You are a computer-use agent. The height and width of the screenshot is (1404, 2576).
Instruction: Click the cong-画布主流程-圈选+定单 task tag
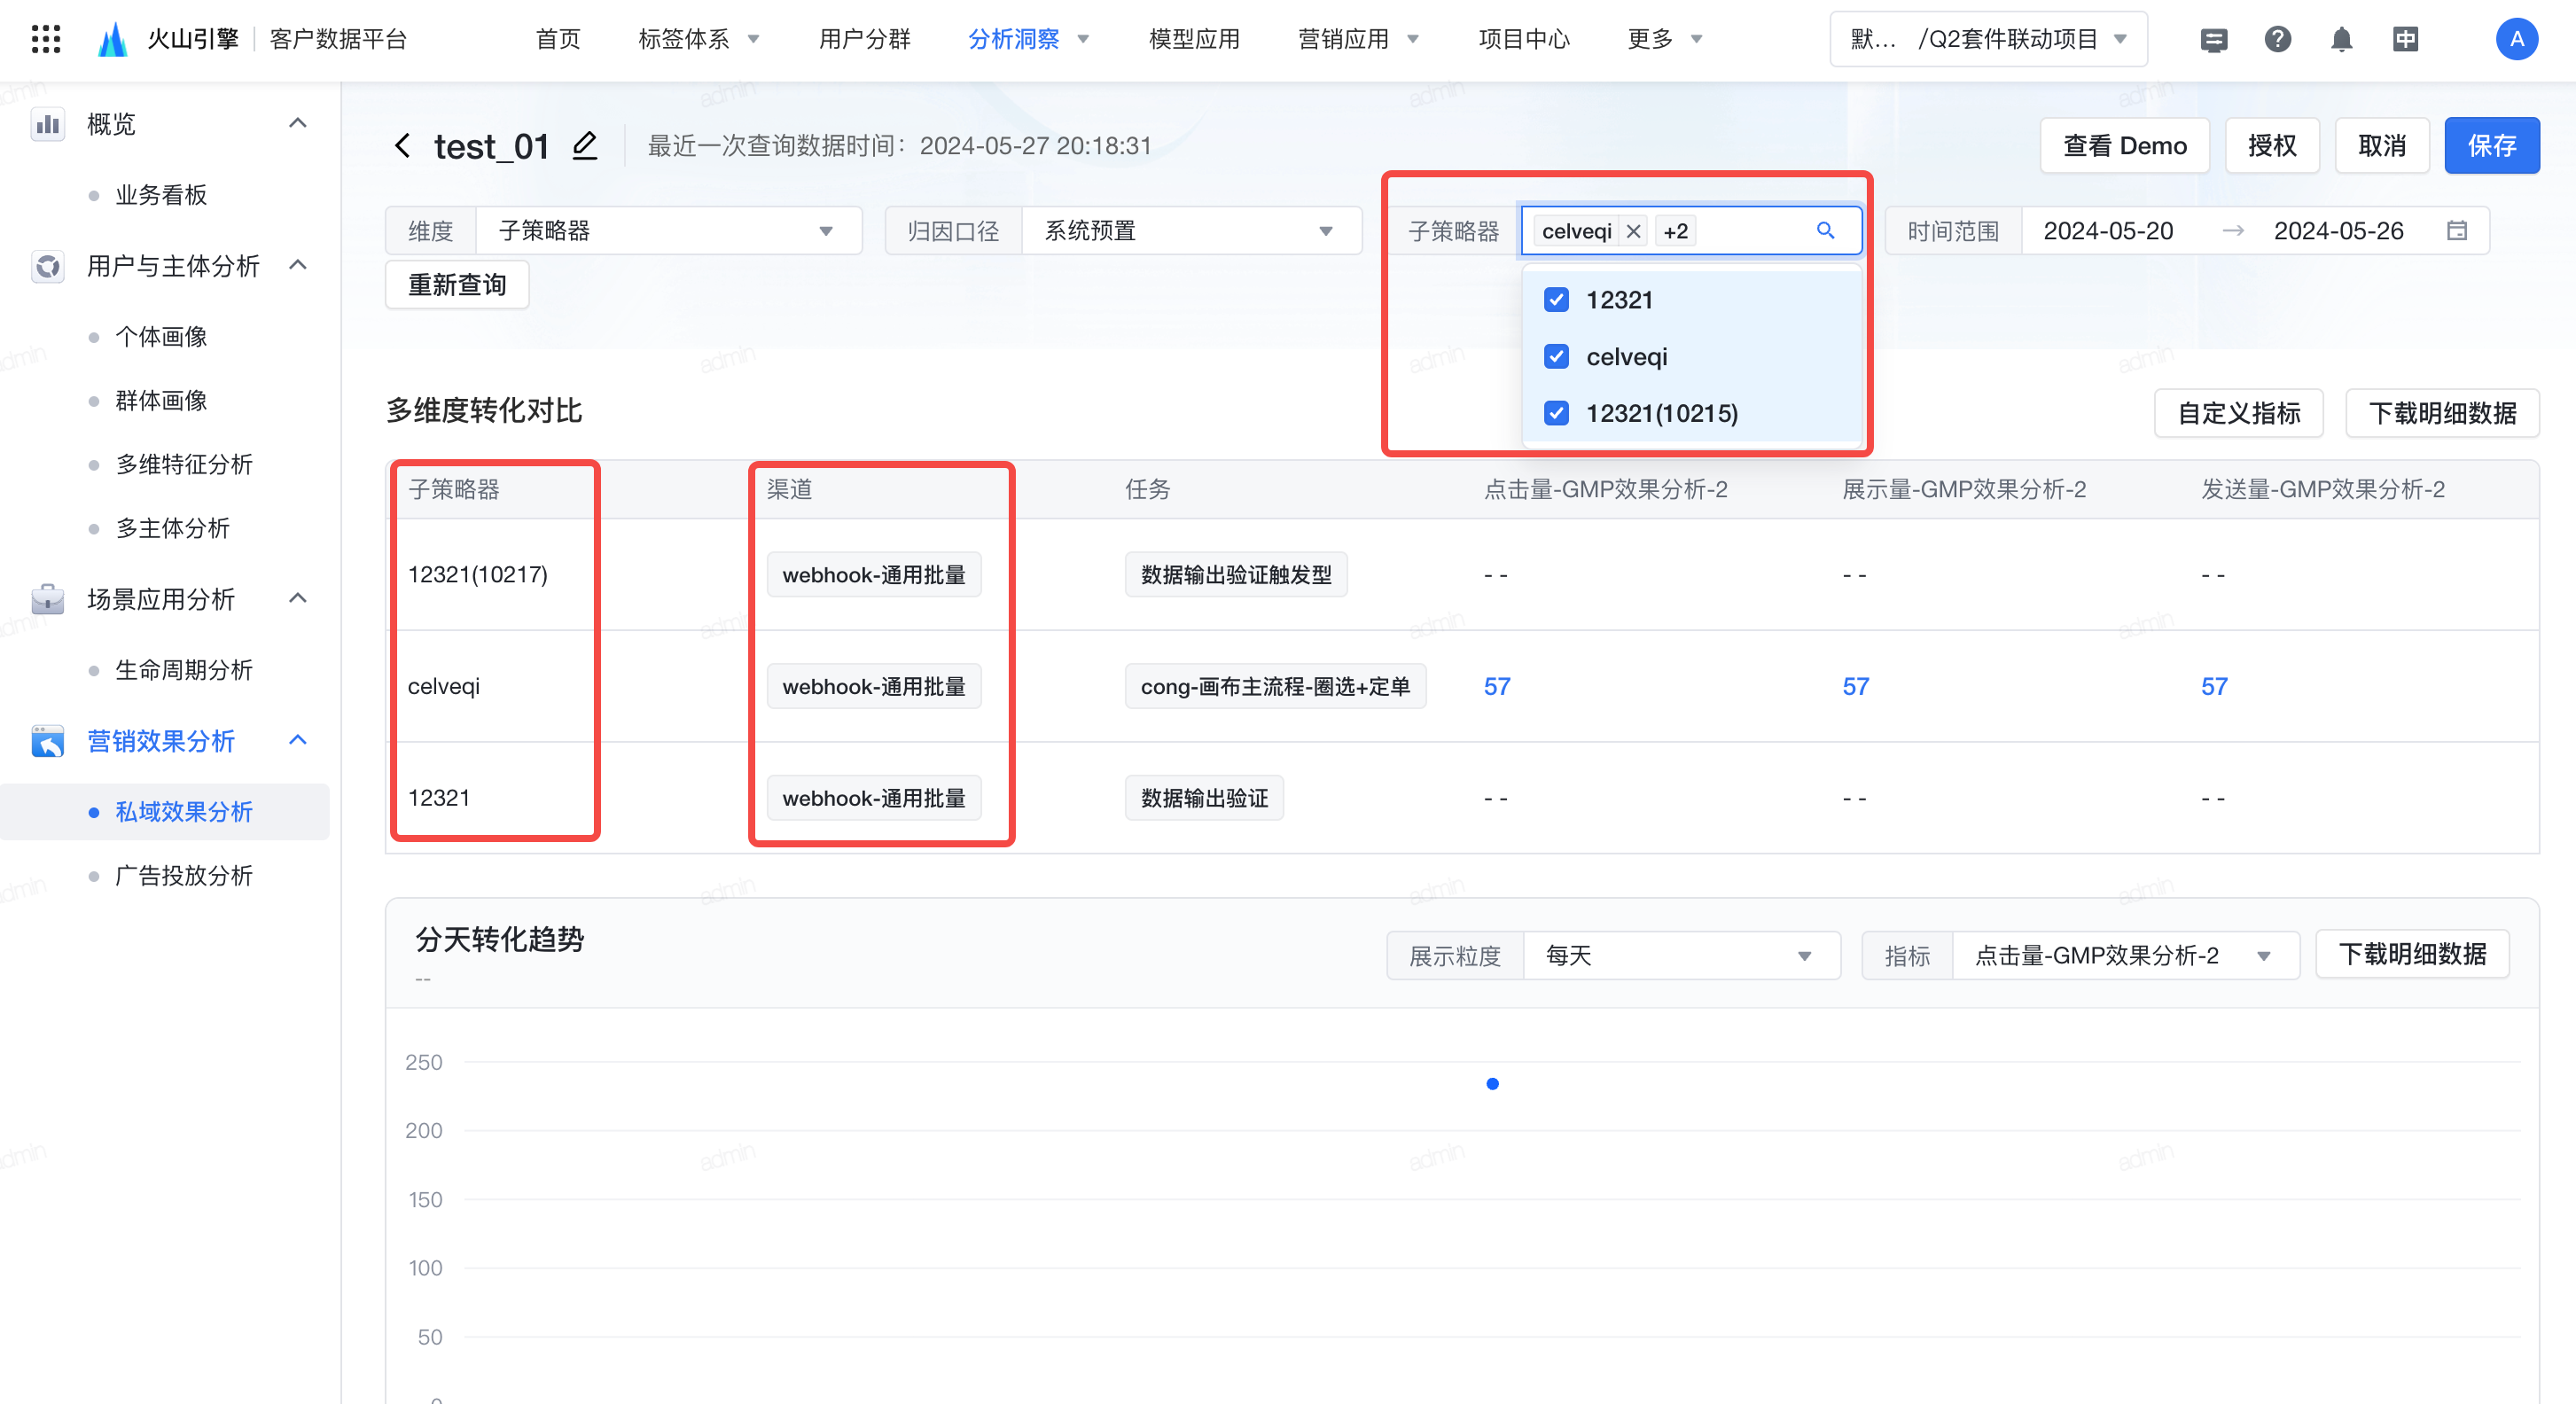[1275, 686]
